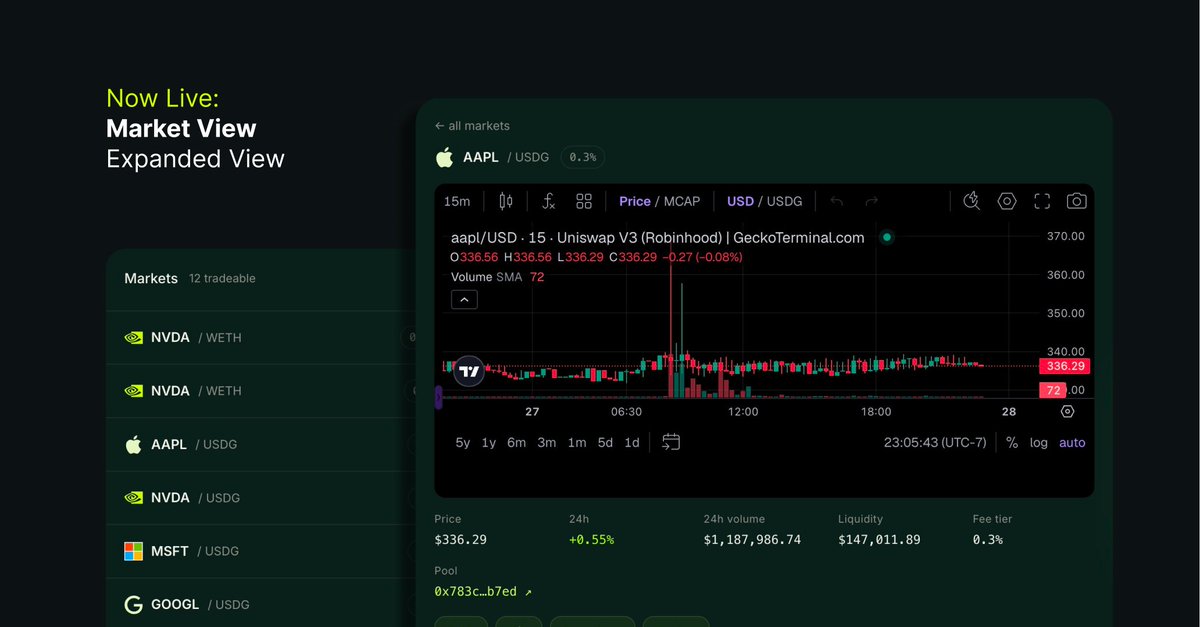
Task: Select the 6m time range
Action: 516,442
